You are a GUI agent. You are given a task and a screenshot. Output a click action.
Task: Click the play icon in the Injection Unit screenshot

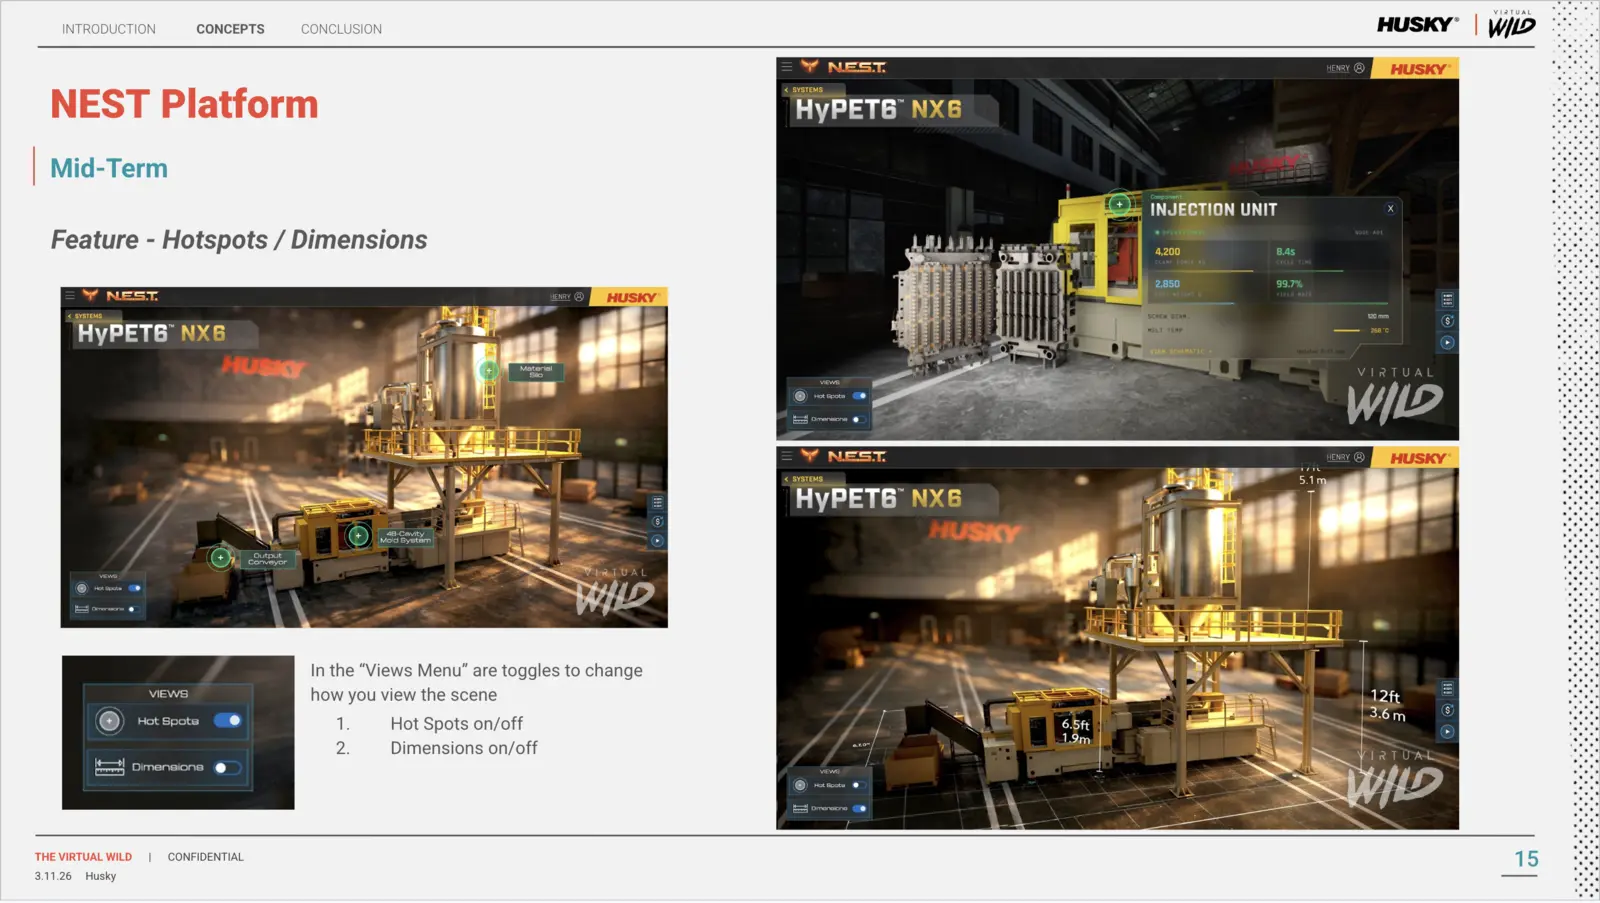[x=1447, y=342]
